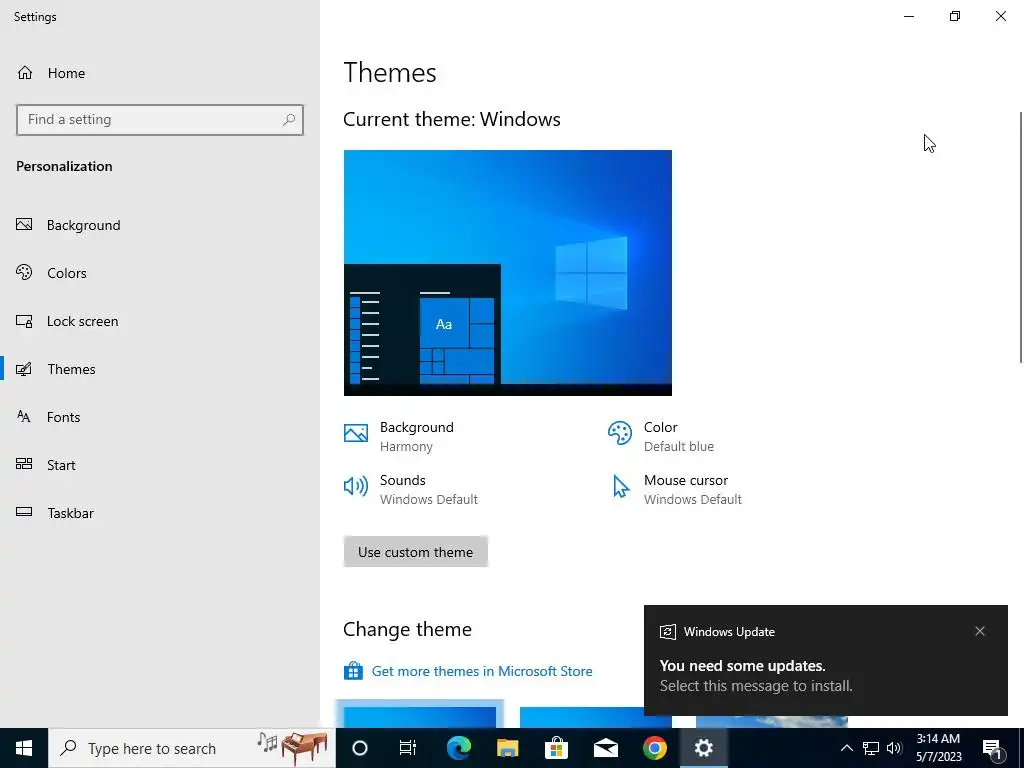Open Task View from the taskbar
The image size is (1024, 768).
[x=408, y=748]
